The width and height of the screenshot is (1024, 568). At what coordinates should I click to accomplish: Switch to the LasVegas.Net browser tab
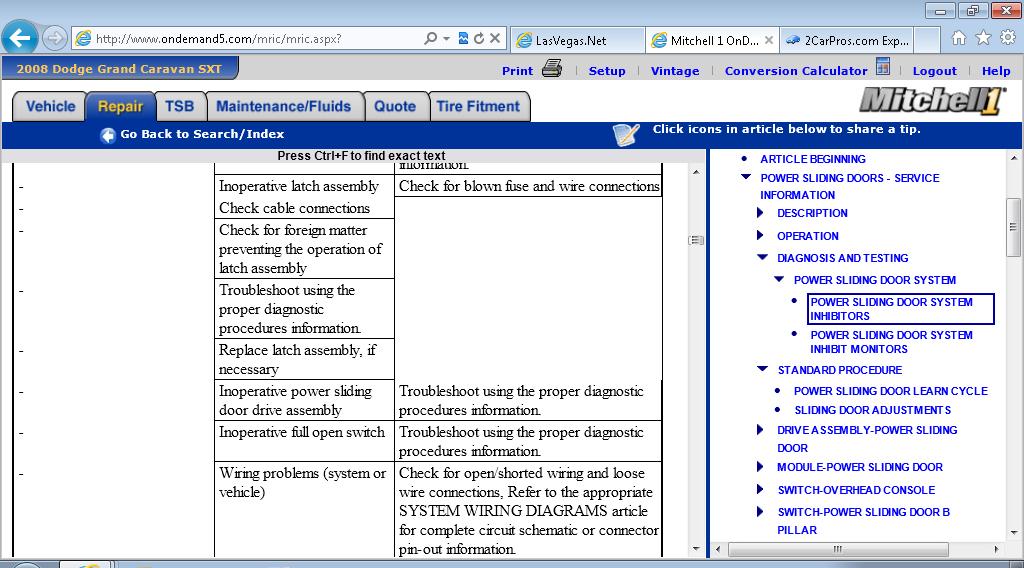point(577,40)
